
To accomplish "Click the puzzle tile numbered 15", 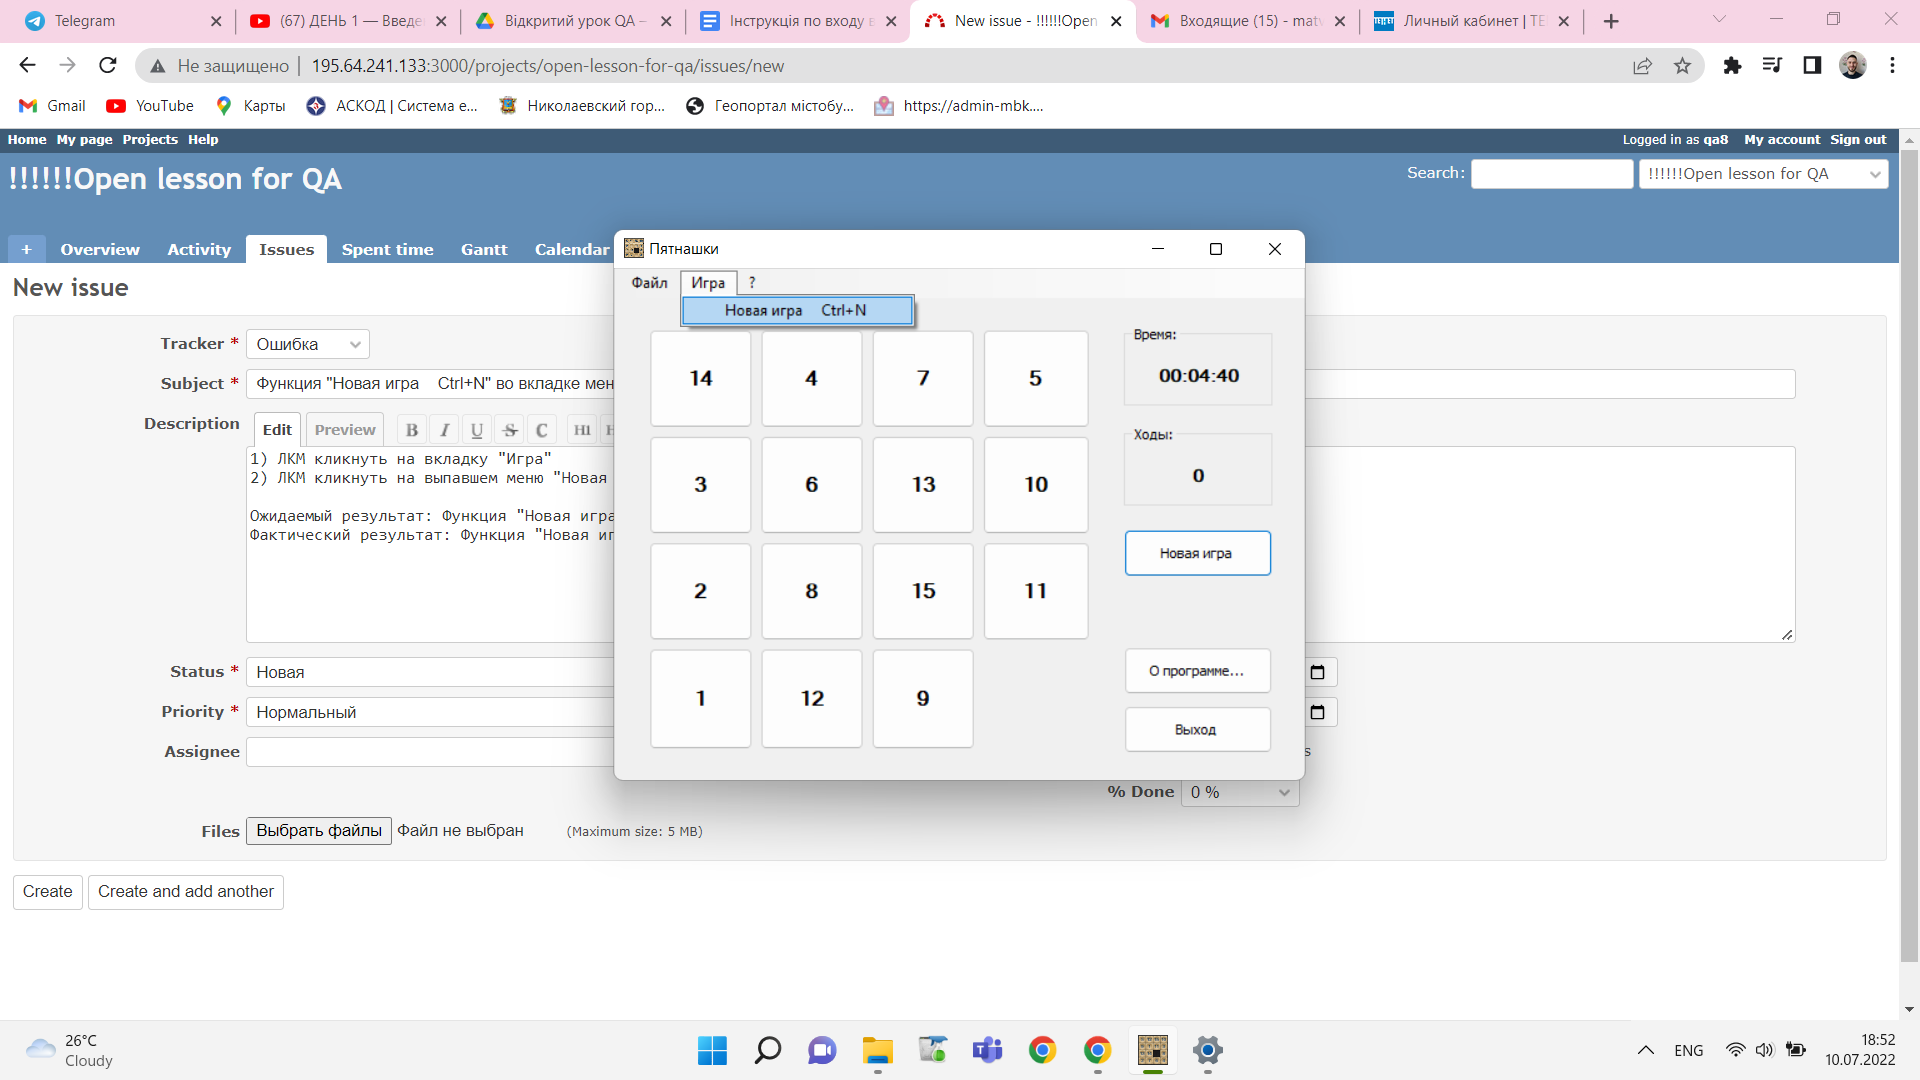I will tap(923, 591).
